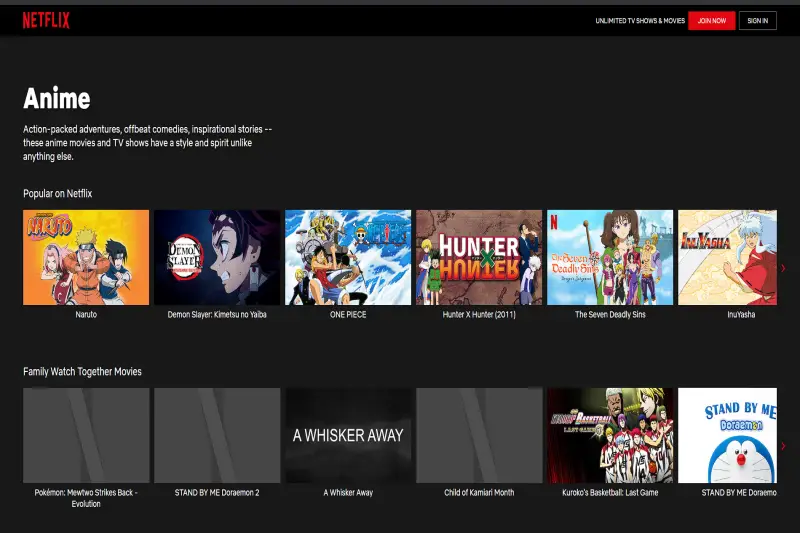800x533 pixels.
Task: Click Kuroko's Basketball: Last Game title text
Action: pos(610,493)
